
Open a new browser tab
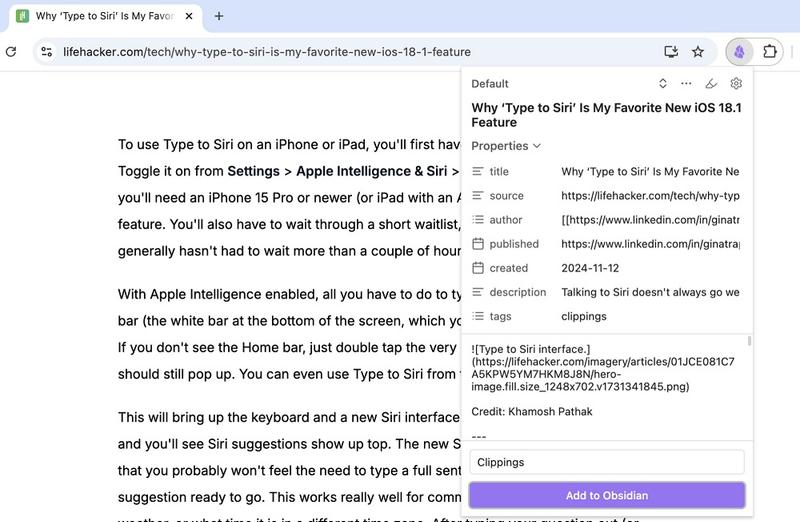click(x=219, y=16)
